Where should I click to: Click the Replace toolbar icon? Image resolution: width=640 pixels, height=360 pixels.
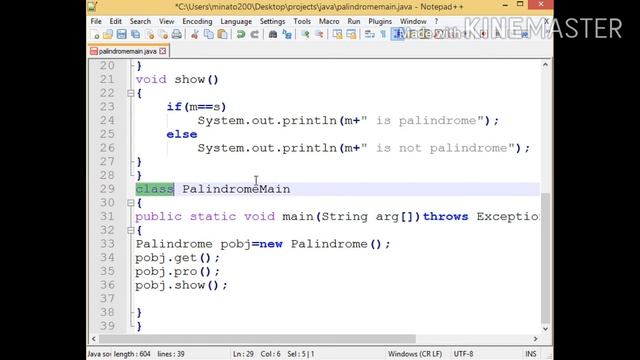[287, 35]
